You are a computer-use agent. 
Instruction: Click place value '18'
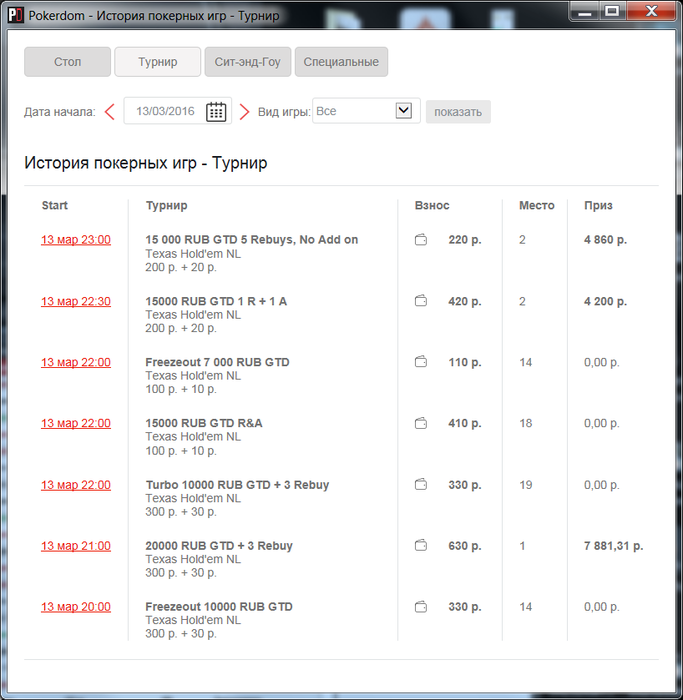pos(525,423)
